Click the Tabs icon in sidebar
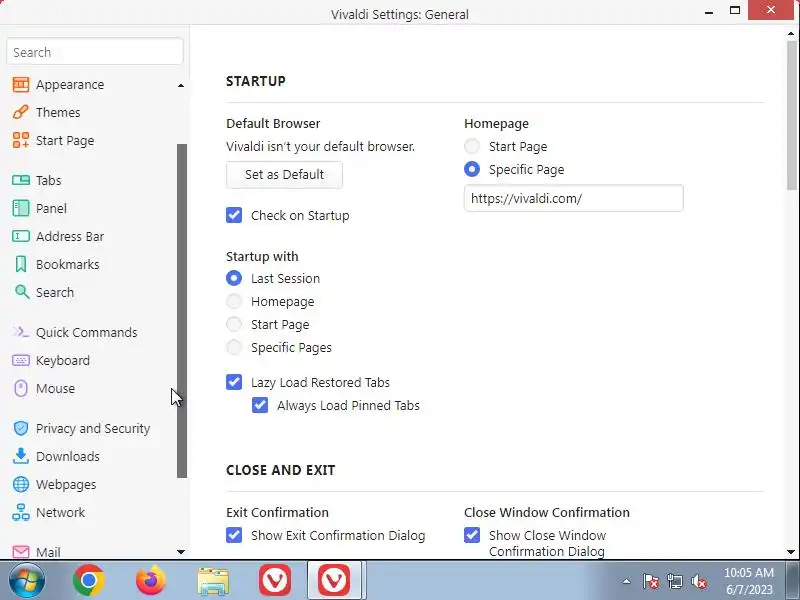 (x=20, y=180)
